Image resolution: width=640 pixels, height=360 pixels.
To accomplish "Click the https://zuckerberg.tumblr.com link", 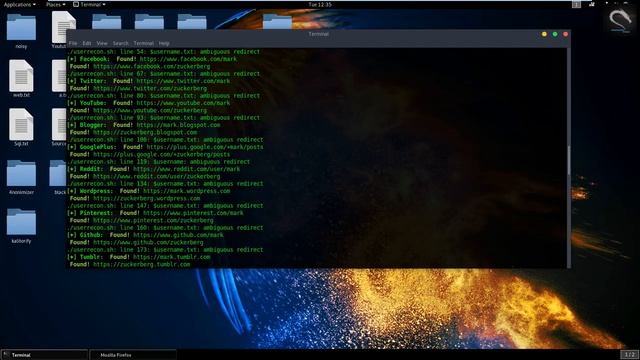I will pos(142,264).
